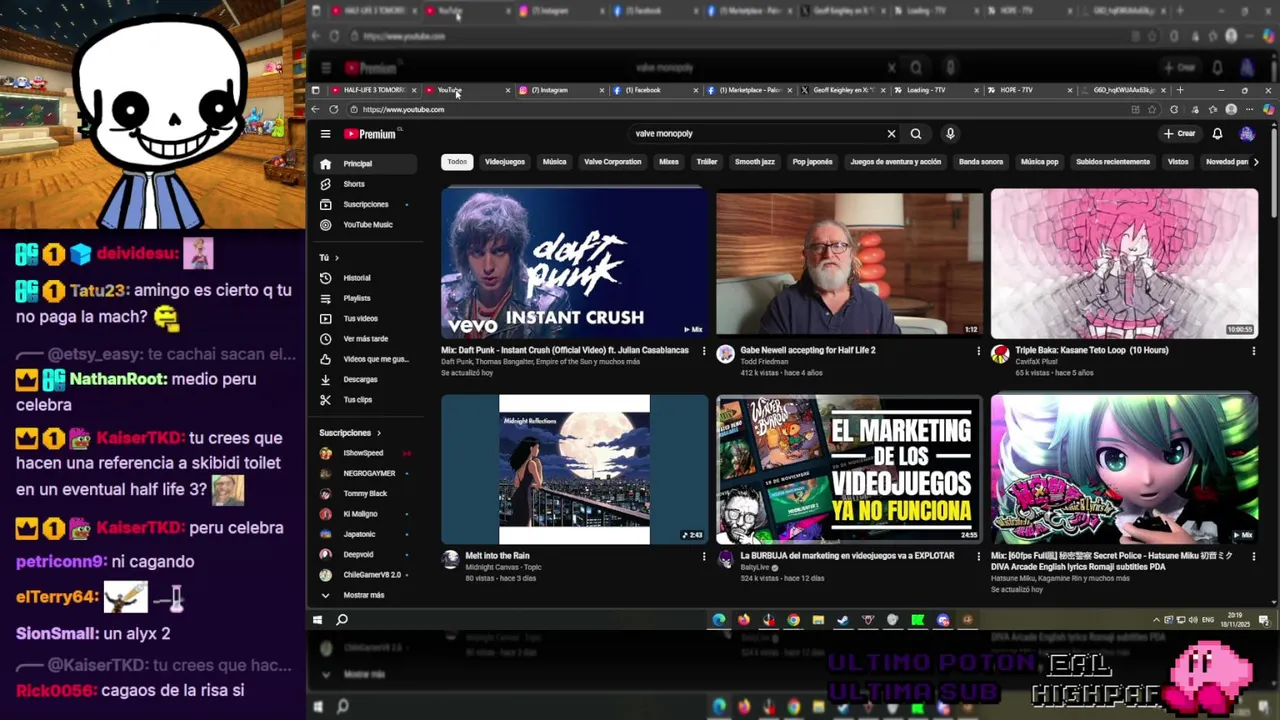Open the Gabe Newell Half Life 2 thumbnail

849,264
